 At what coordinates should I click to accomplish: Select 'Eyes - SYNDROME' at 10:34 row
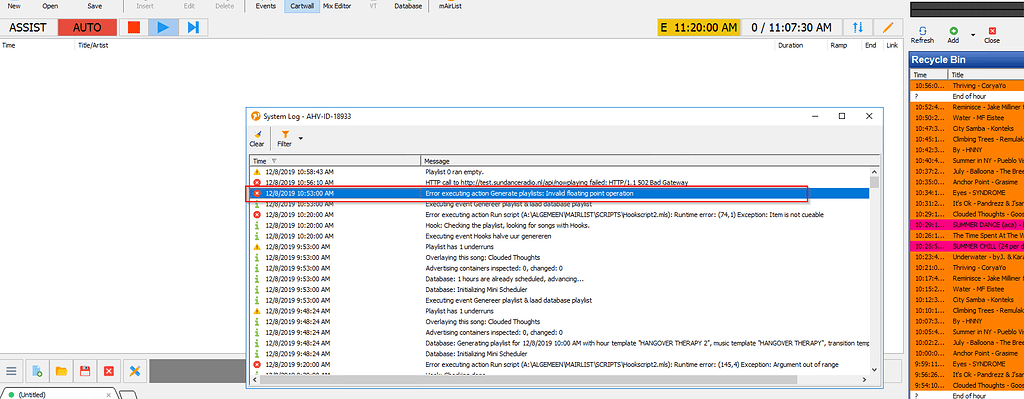pos(967,192)
